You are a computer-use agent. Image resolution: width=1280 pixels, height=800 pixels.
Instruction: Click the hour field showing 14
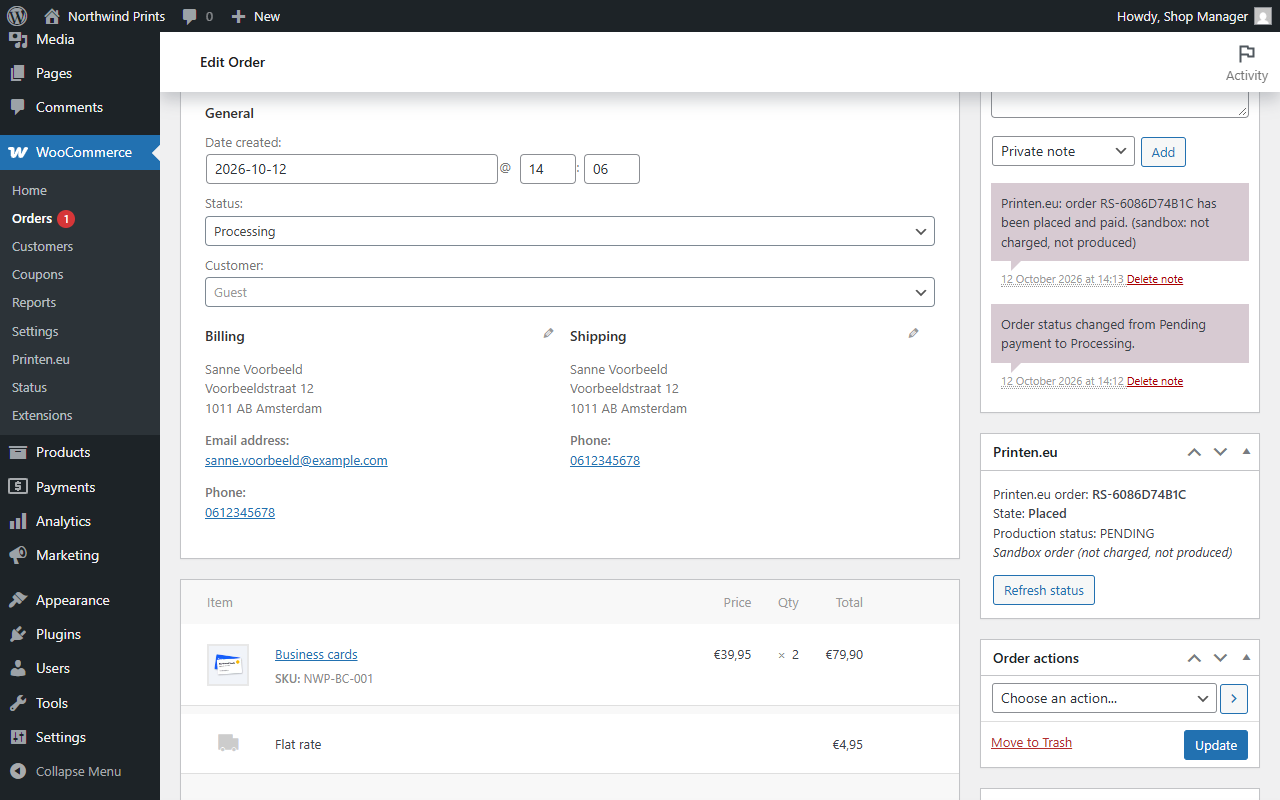548,169
